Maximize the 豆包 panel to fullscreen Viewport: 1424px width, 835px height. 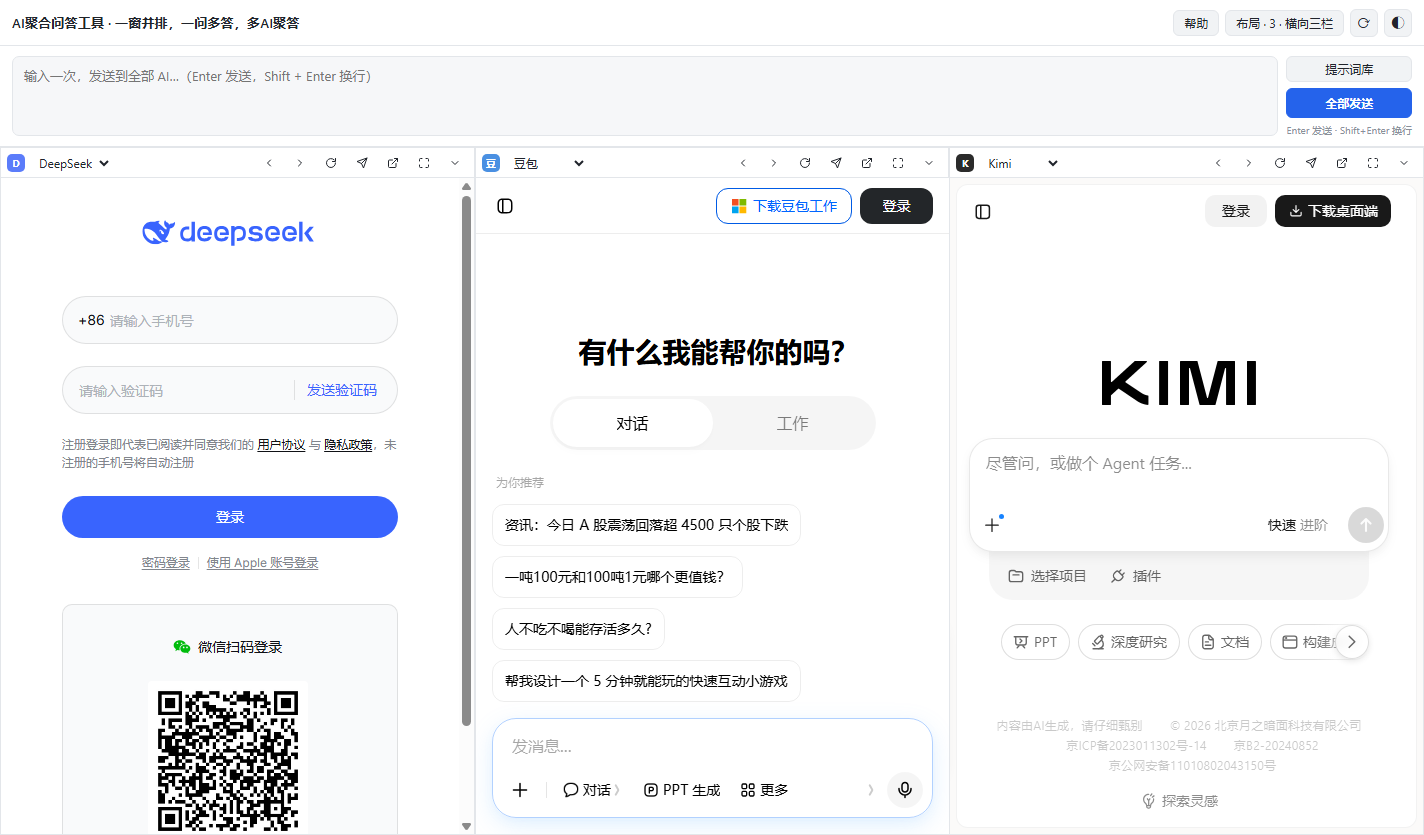click(x=898, y=163)
